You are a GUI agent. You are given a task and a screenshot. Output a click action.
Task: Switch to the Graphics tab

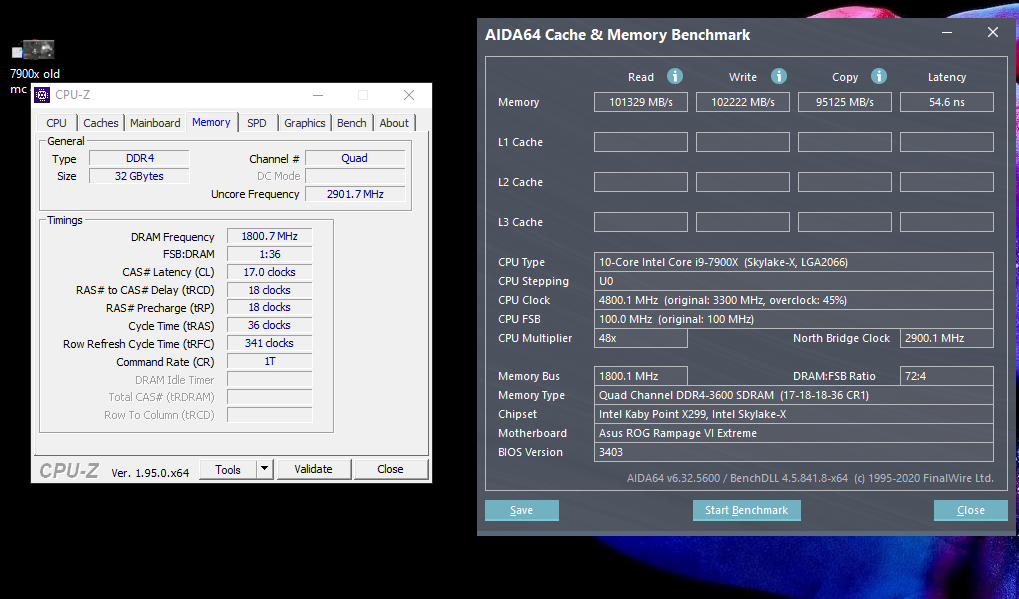(x=304, y=123)
